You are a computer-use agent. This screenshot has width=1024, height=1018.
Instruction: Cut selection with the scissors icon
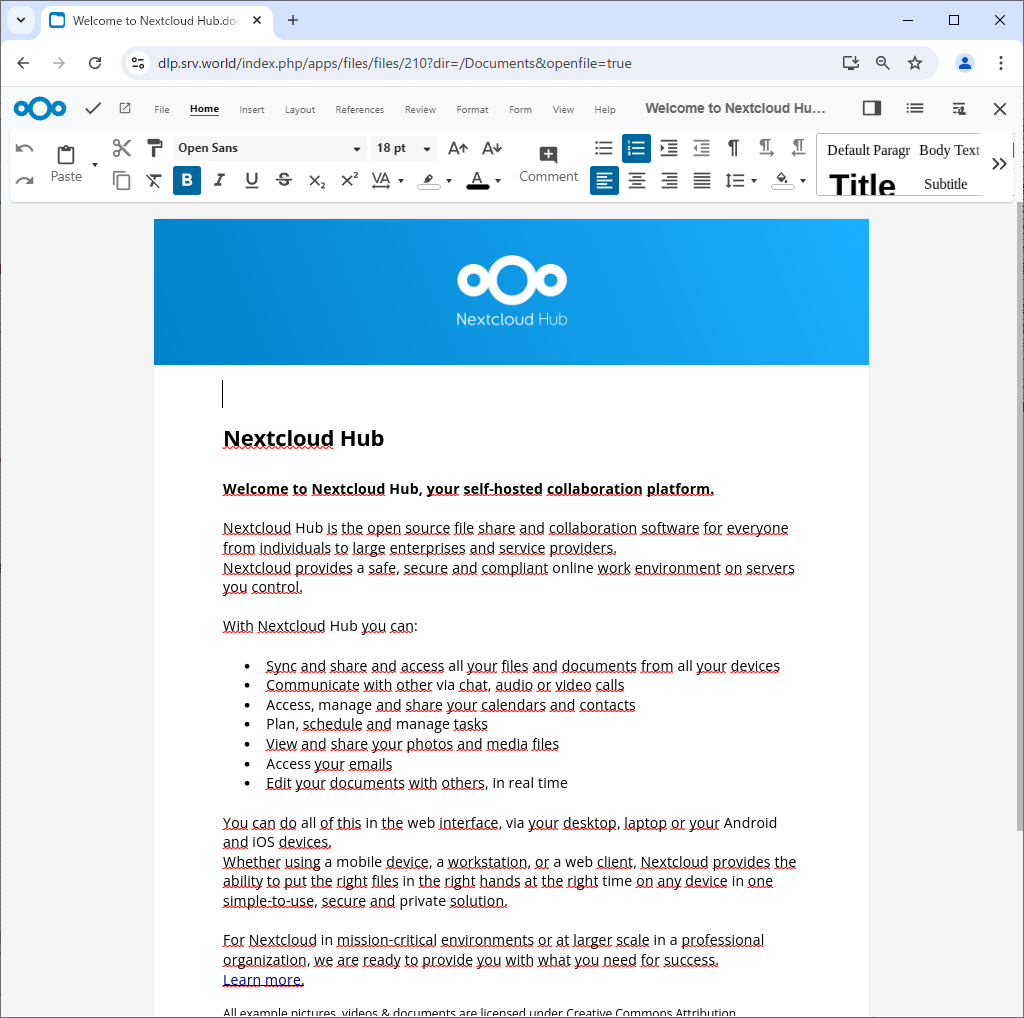(x=121, y=148)
